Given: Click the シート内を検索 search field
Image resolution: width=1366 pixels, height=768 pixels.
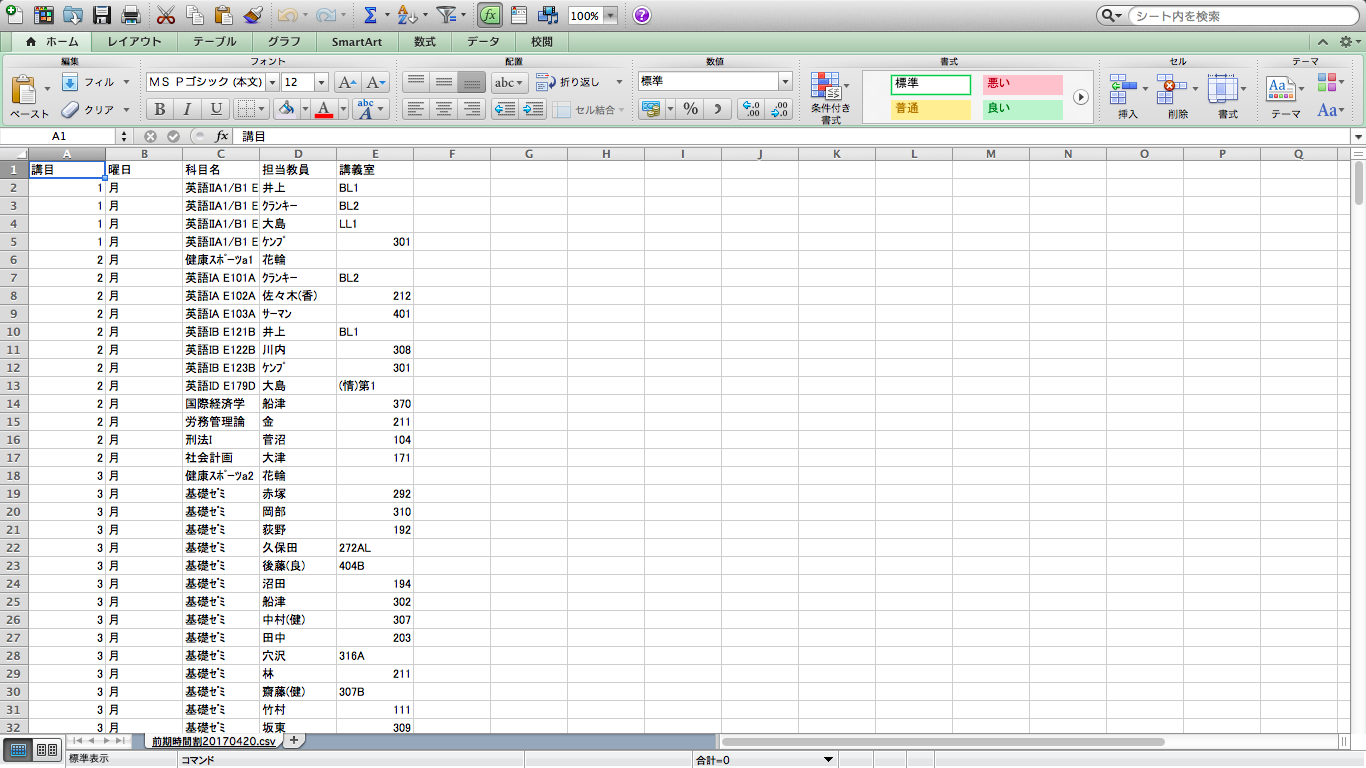Looking at the screenshot, I should click(1240, 16).
